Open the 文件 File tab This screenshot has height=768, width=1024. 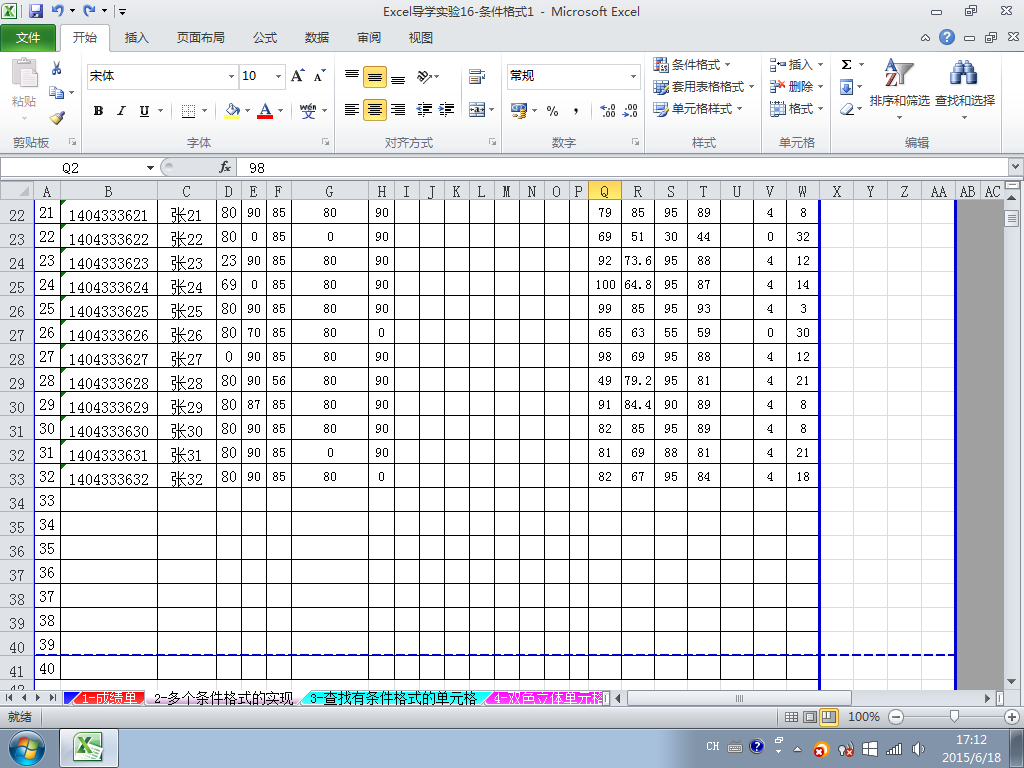[x=28, y=38]
